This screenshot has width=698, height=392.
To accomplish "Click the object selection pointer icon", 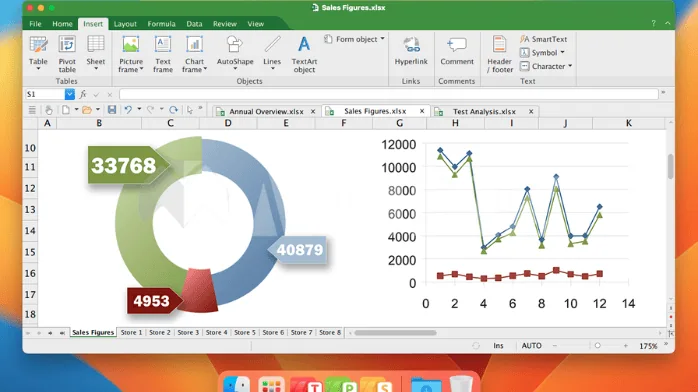I will point(190,109).
